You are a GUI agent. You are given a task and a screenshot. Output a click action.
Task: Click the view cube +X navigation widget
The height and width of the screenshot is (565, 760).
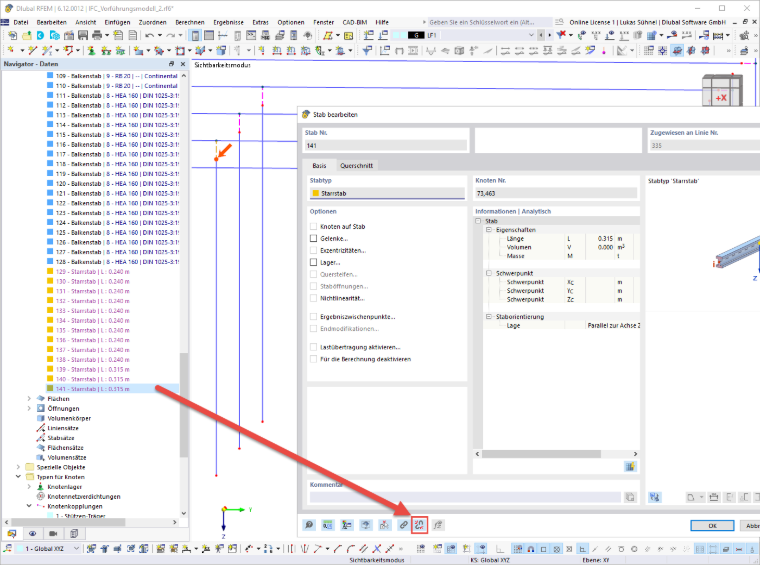point(722,91)
